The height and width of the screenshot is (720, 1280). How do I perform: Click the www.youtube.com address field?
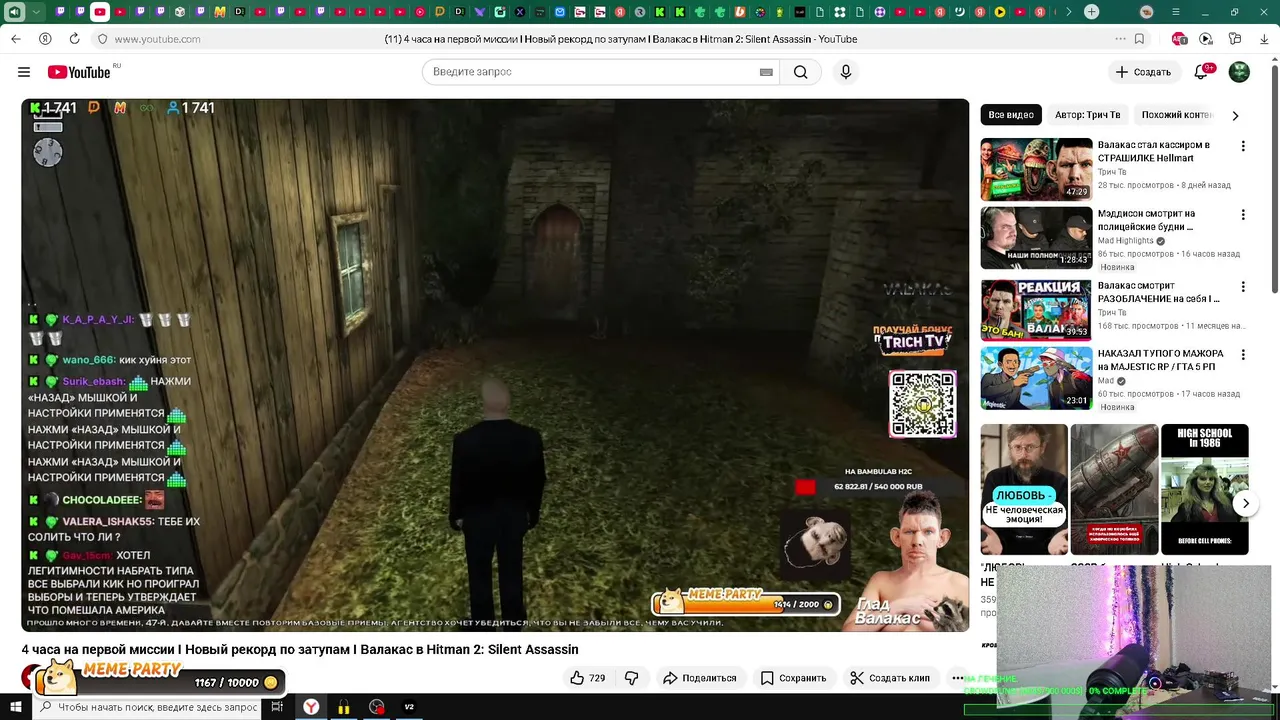tap(157, 39)
